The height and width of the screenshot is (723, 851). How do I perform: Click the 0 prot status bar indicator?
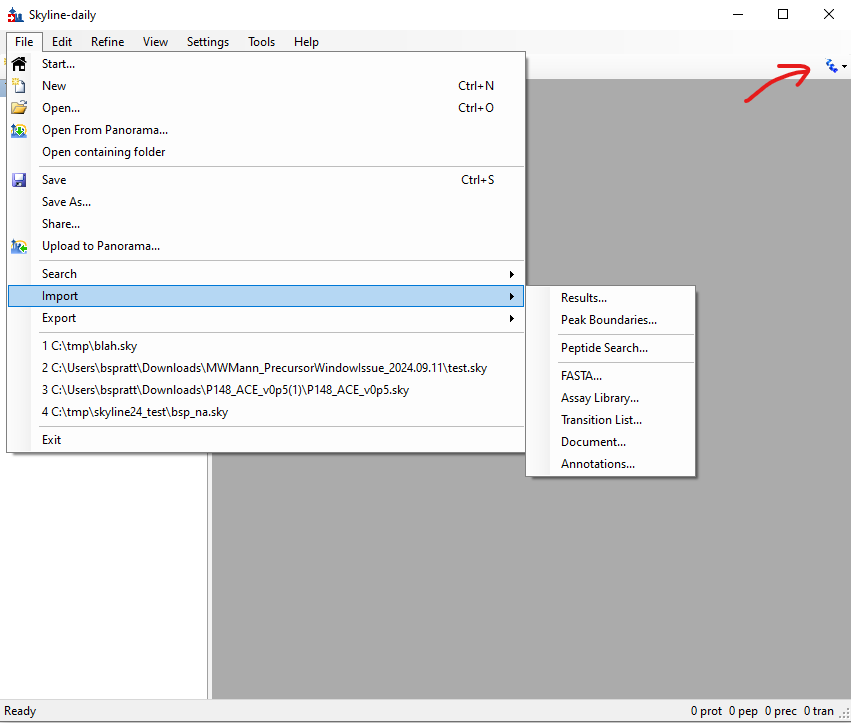pyautogui.click(x=706, y=711)
